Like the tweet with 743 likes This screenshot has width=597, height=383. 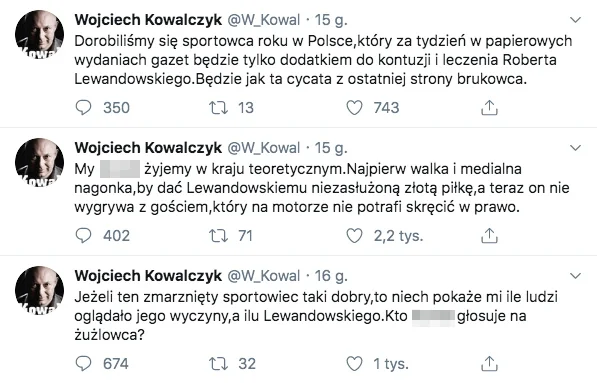tap(354, 107)
